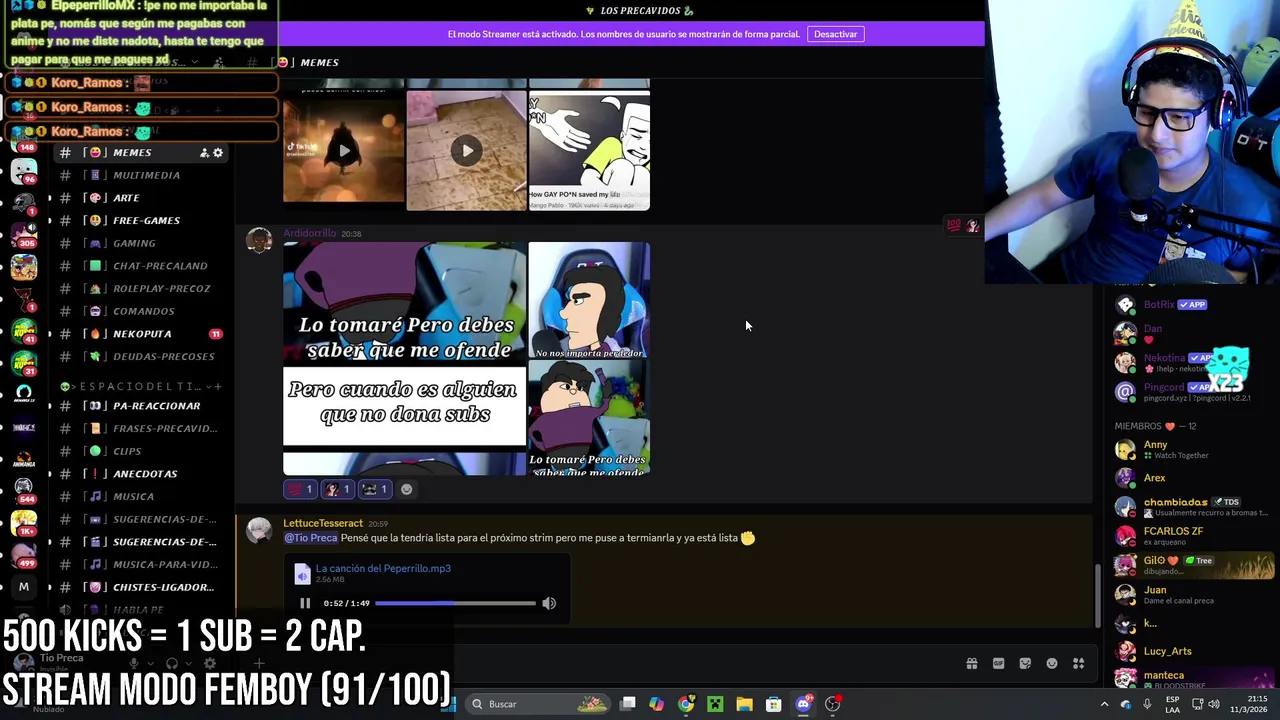Viewport: 1280px width, 720px height.
Task: Open Minecraft from the taskbar
Action: tap(715, 704)
